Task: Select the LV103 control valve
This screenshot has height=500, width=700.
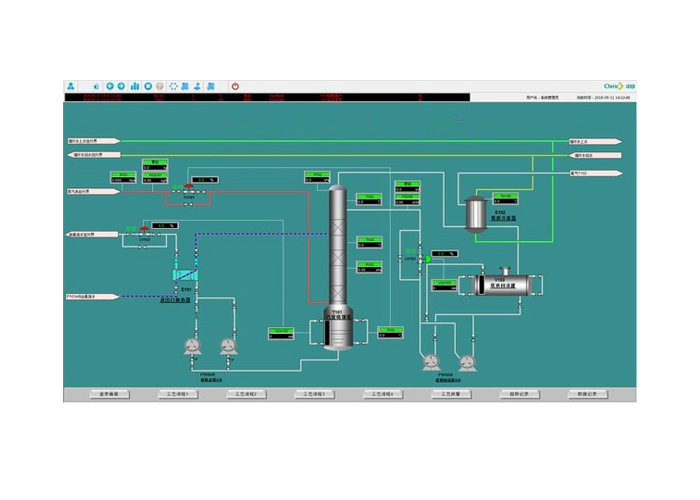Action: point(425,258)
